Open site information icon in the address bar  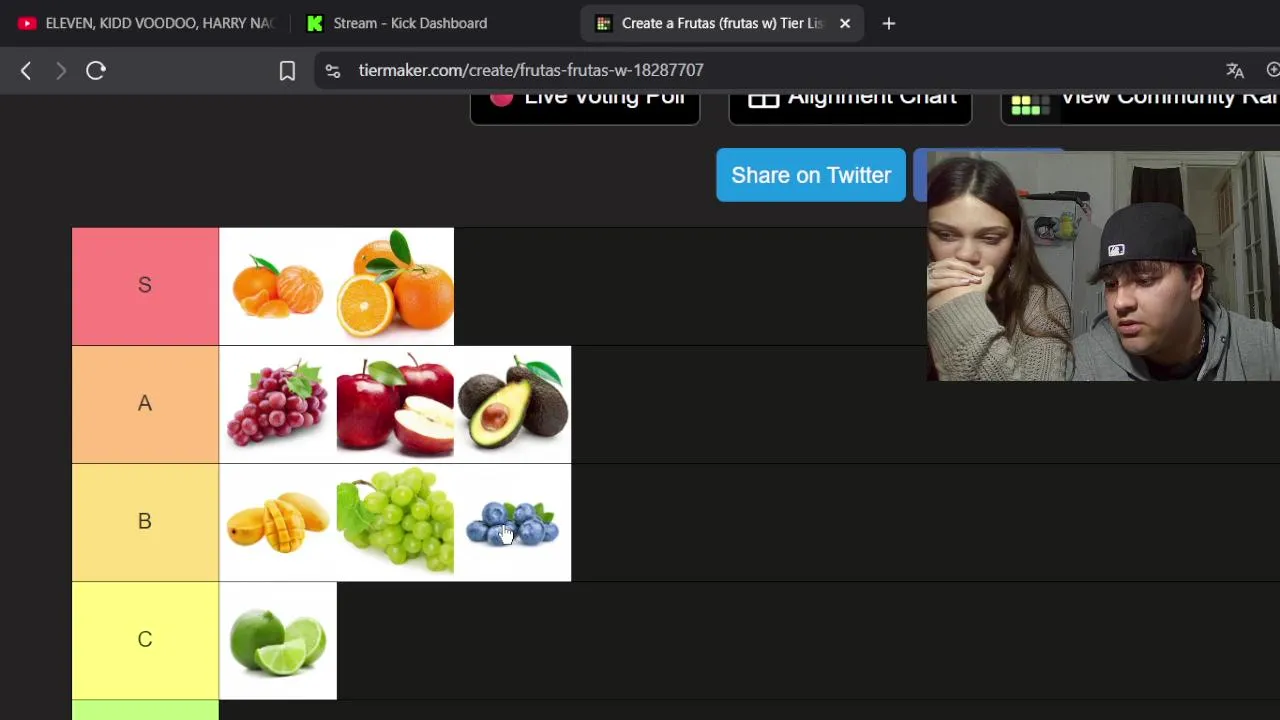333,70
